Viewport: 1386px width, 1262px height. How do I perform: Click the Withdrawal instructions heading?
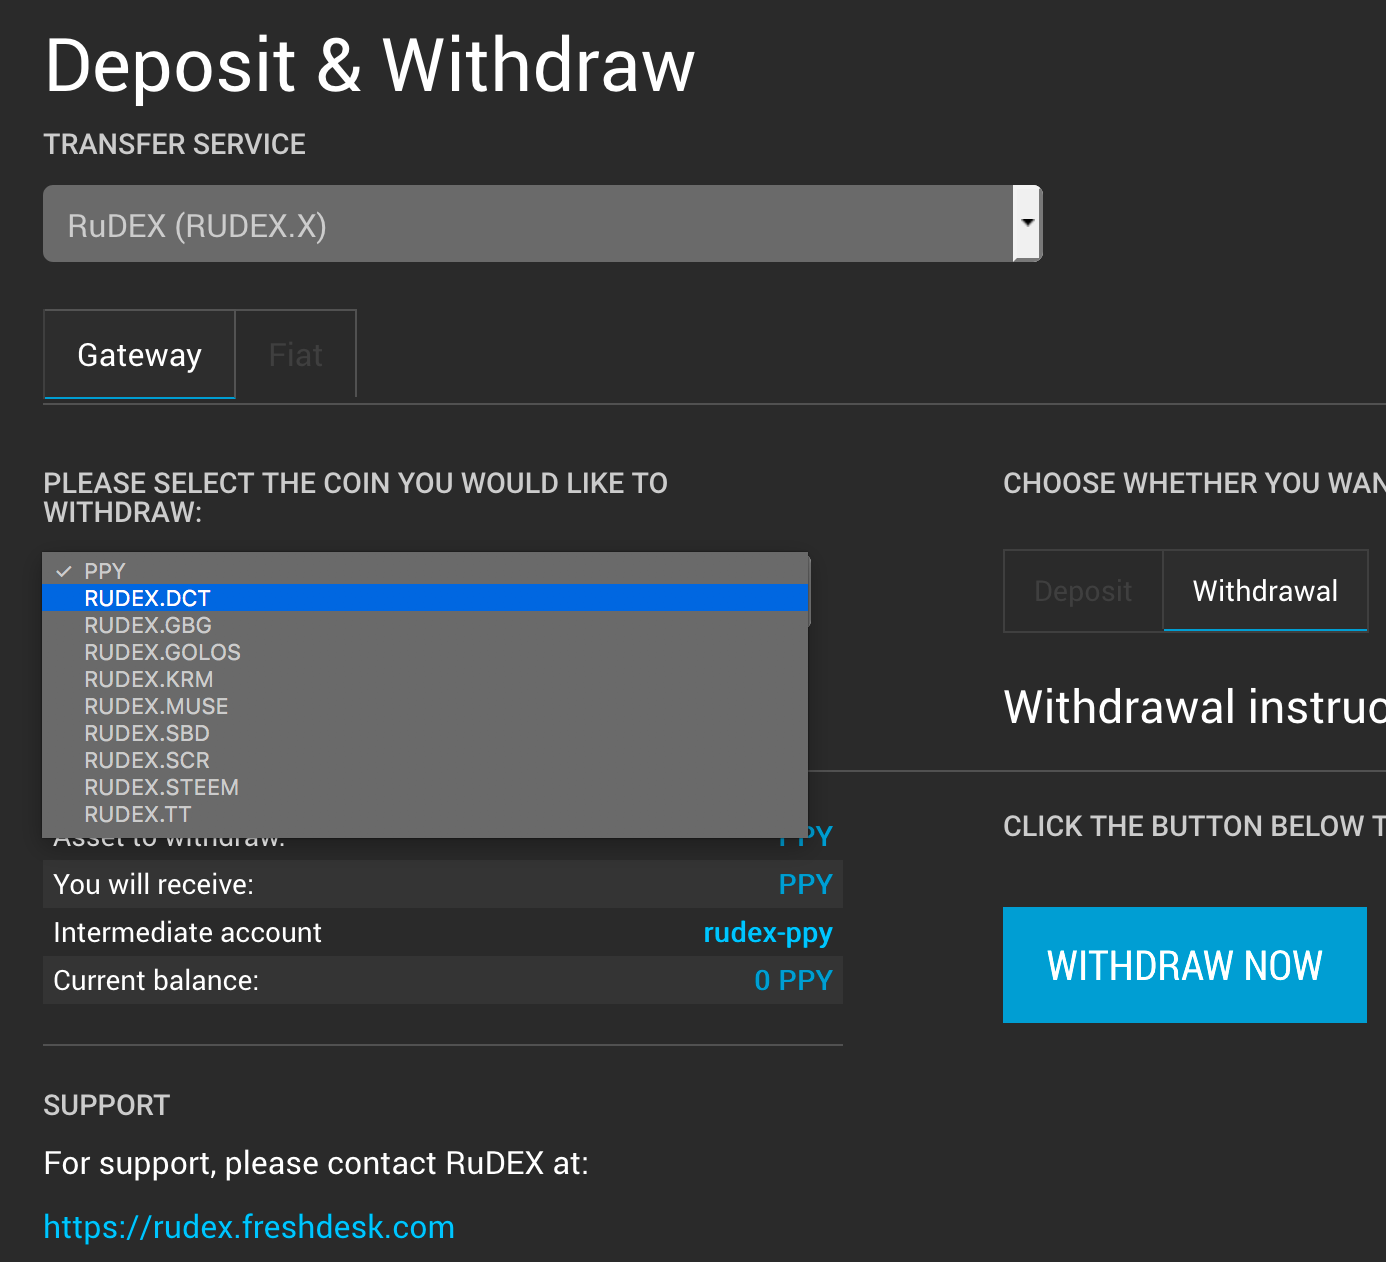[x=1194, y=707]
